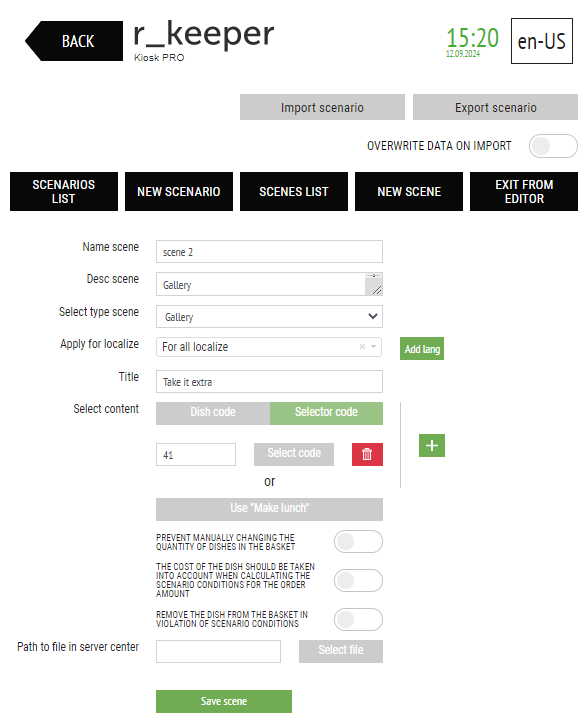Click the green plus add-content icon

coord(432,446)
